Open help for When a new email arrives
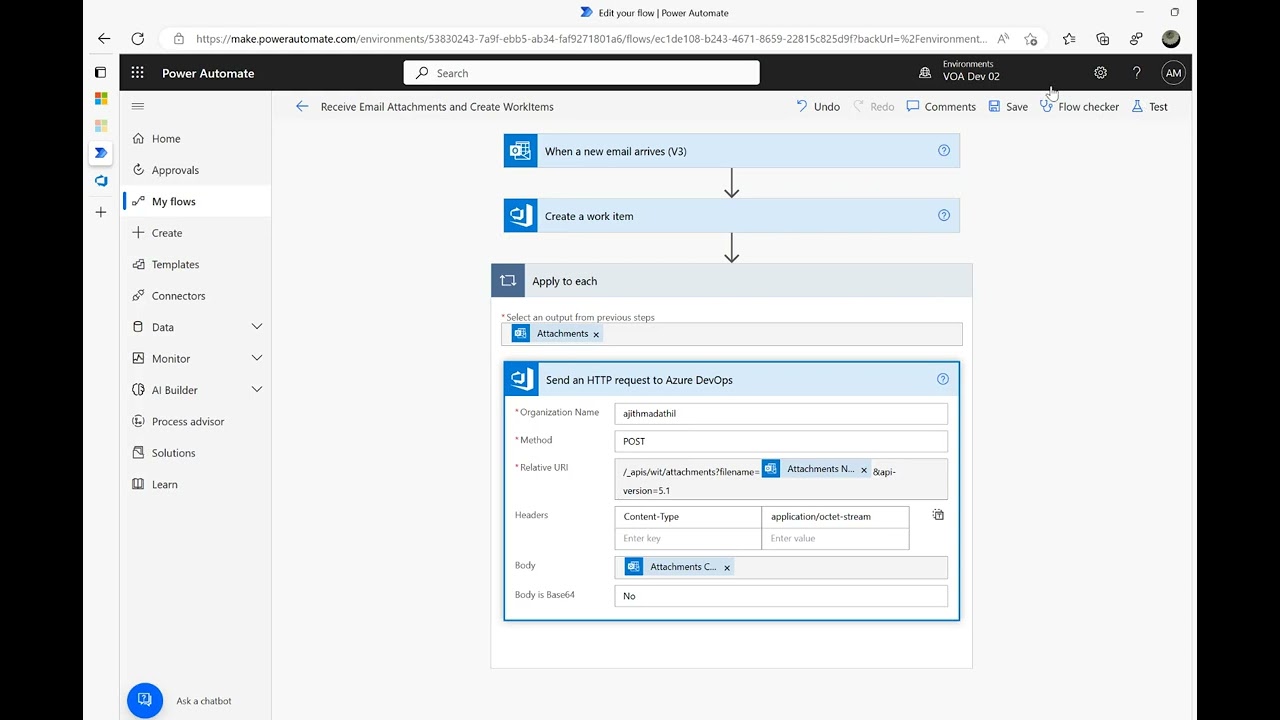The height and width of the screenshot is (720, 1280). click(x=943, y=151)
